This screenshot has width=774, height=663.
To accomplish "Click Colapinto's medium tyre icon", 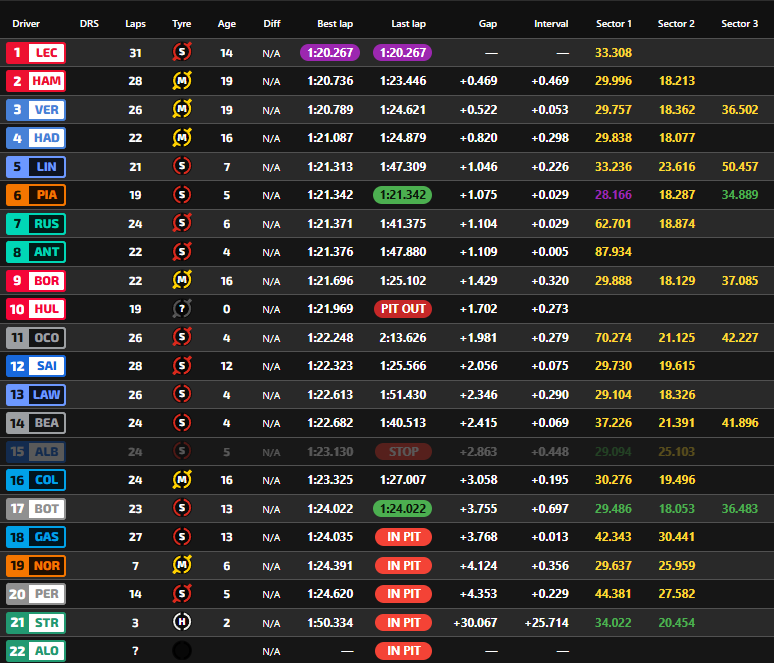I will pyautogui.click(x=181, y=480).
